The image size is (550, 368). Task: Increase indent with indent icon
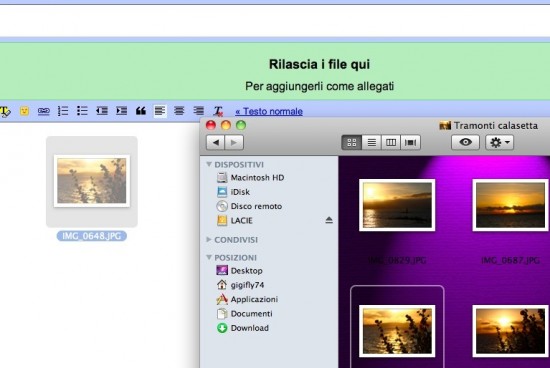122,111
